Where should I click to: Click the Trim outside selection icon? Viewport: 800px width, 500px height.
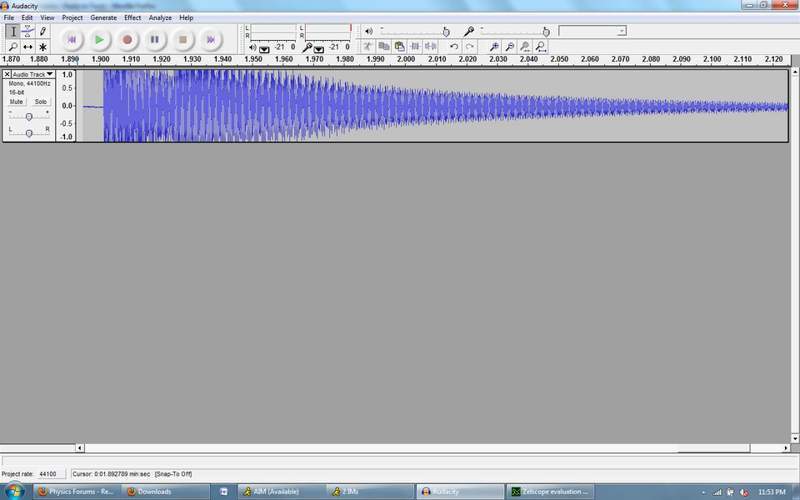click(415, 47)
